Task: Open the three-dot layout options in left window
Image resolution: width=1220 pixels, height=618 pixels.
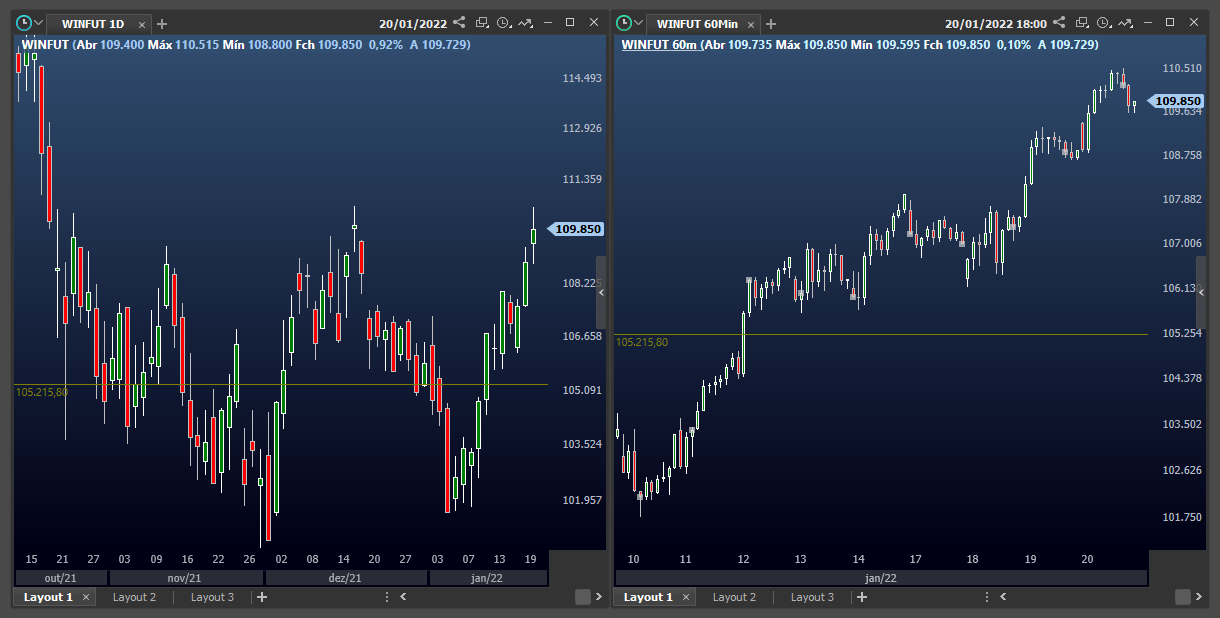Action: [x=387, y=597]
